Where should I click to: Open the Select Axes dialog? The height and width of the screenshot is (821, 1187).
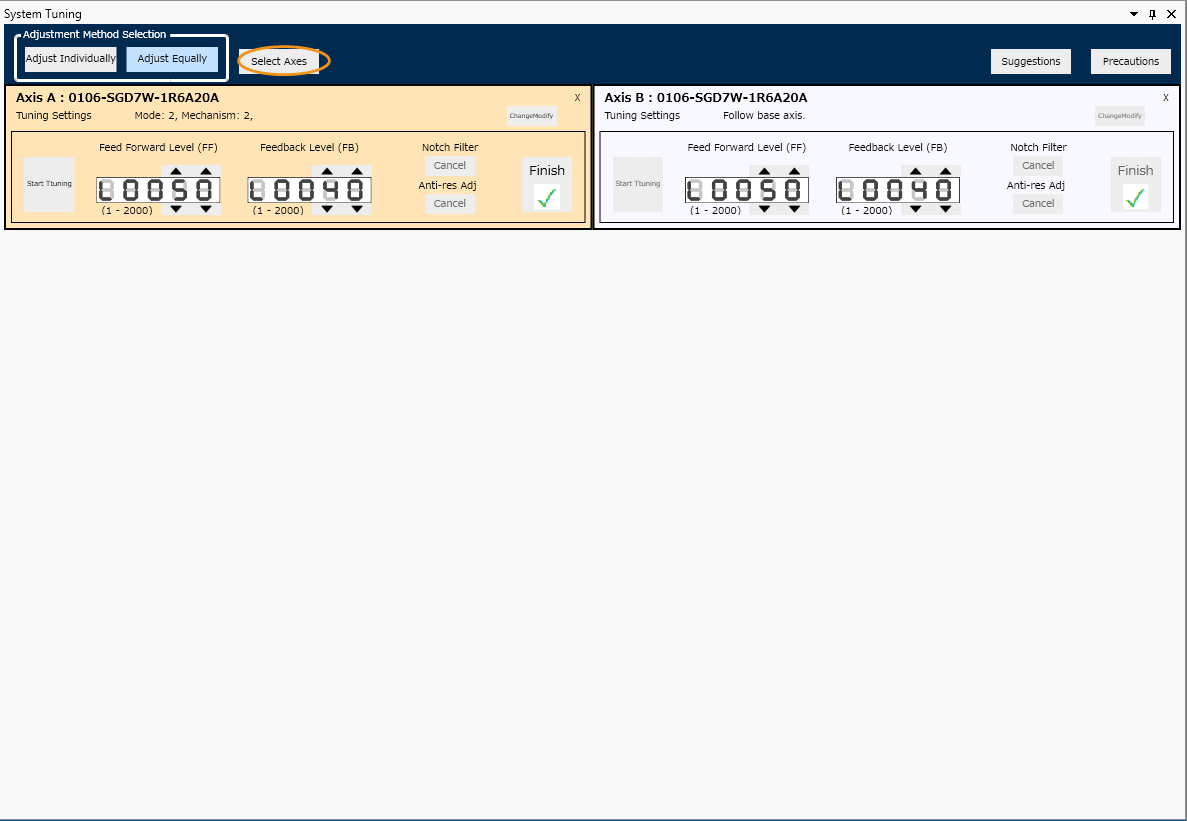pos(279,61)
